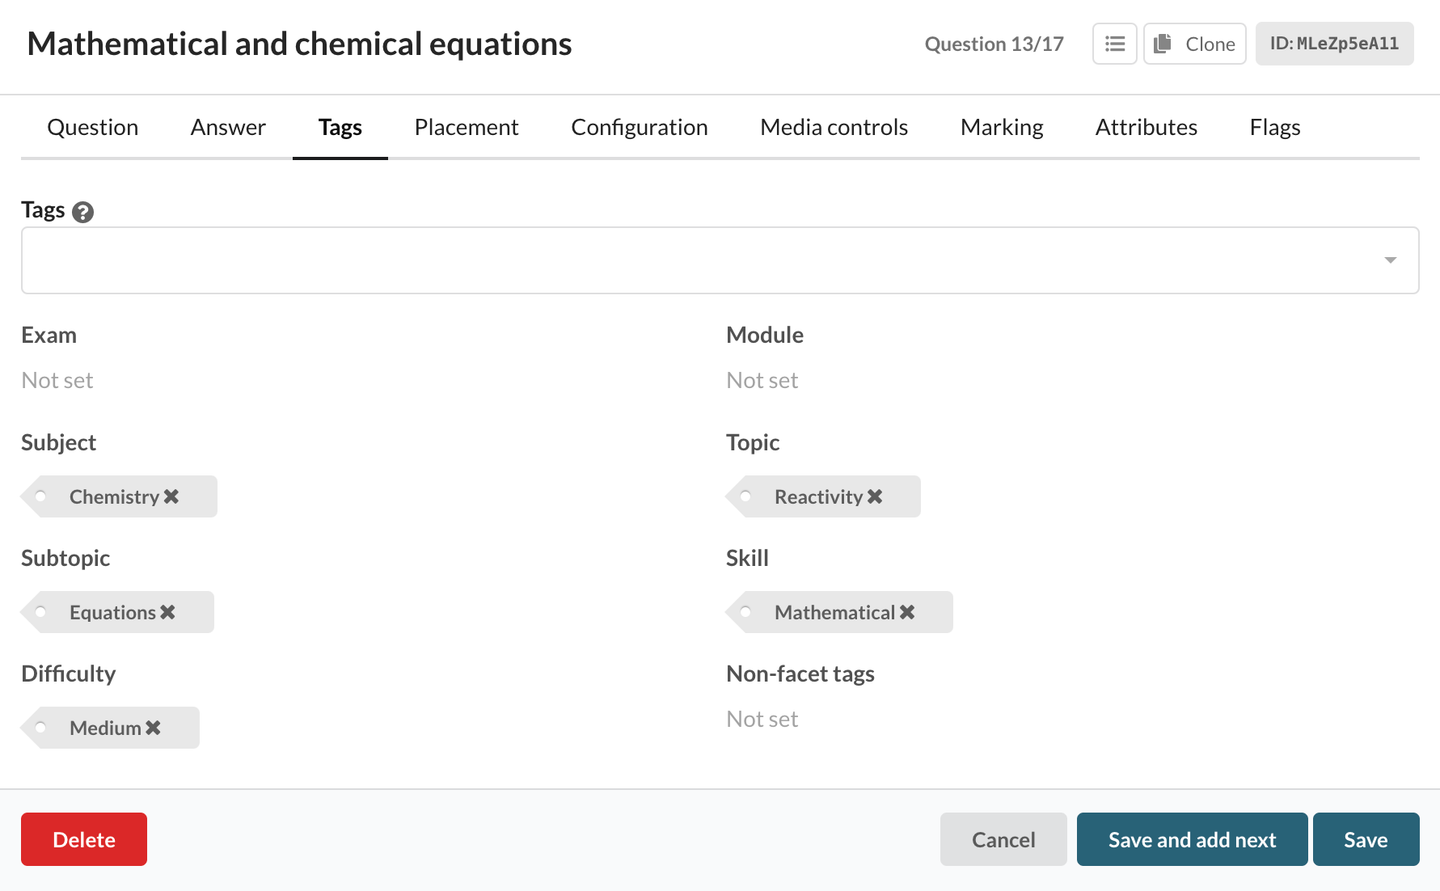Viewport: 1440px width, 891px height.
Task: Remove the Equations subtopic tag
Action: click(170, 612)
